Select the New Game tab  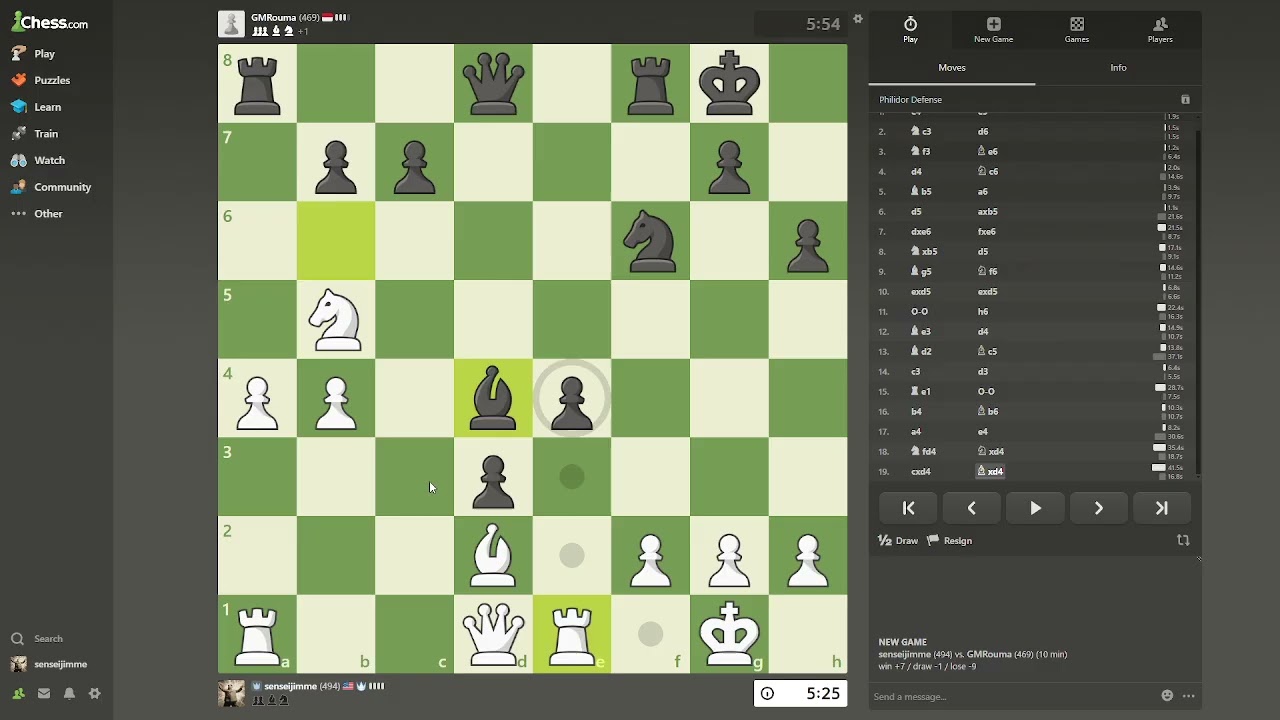click(993, 30)
